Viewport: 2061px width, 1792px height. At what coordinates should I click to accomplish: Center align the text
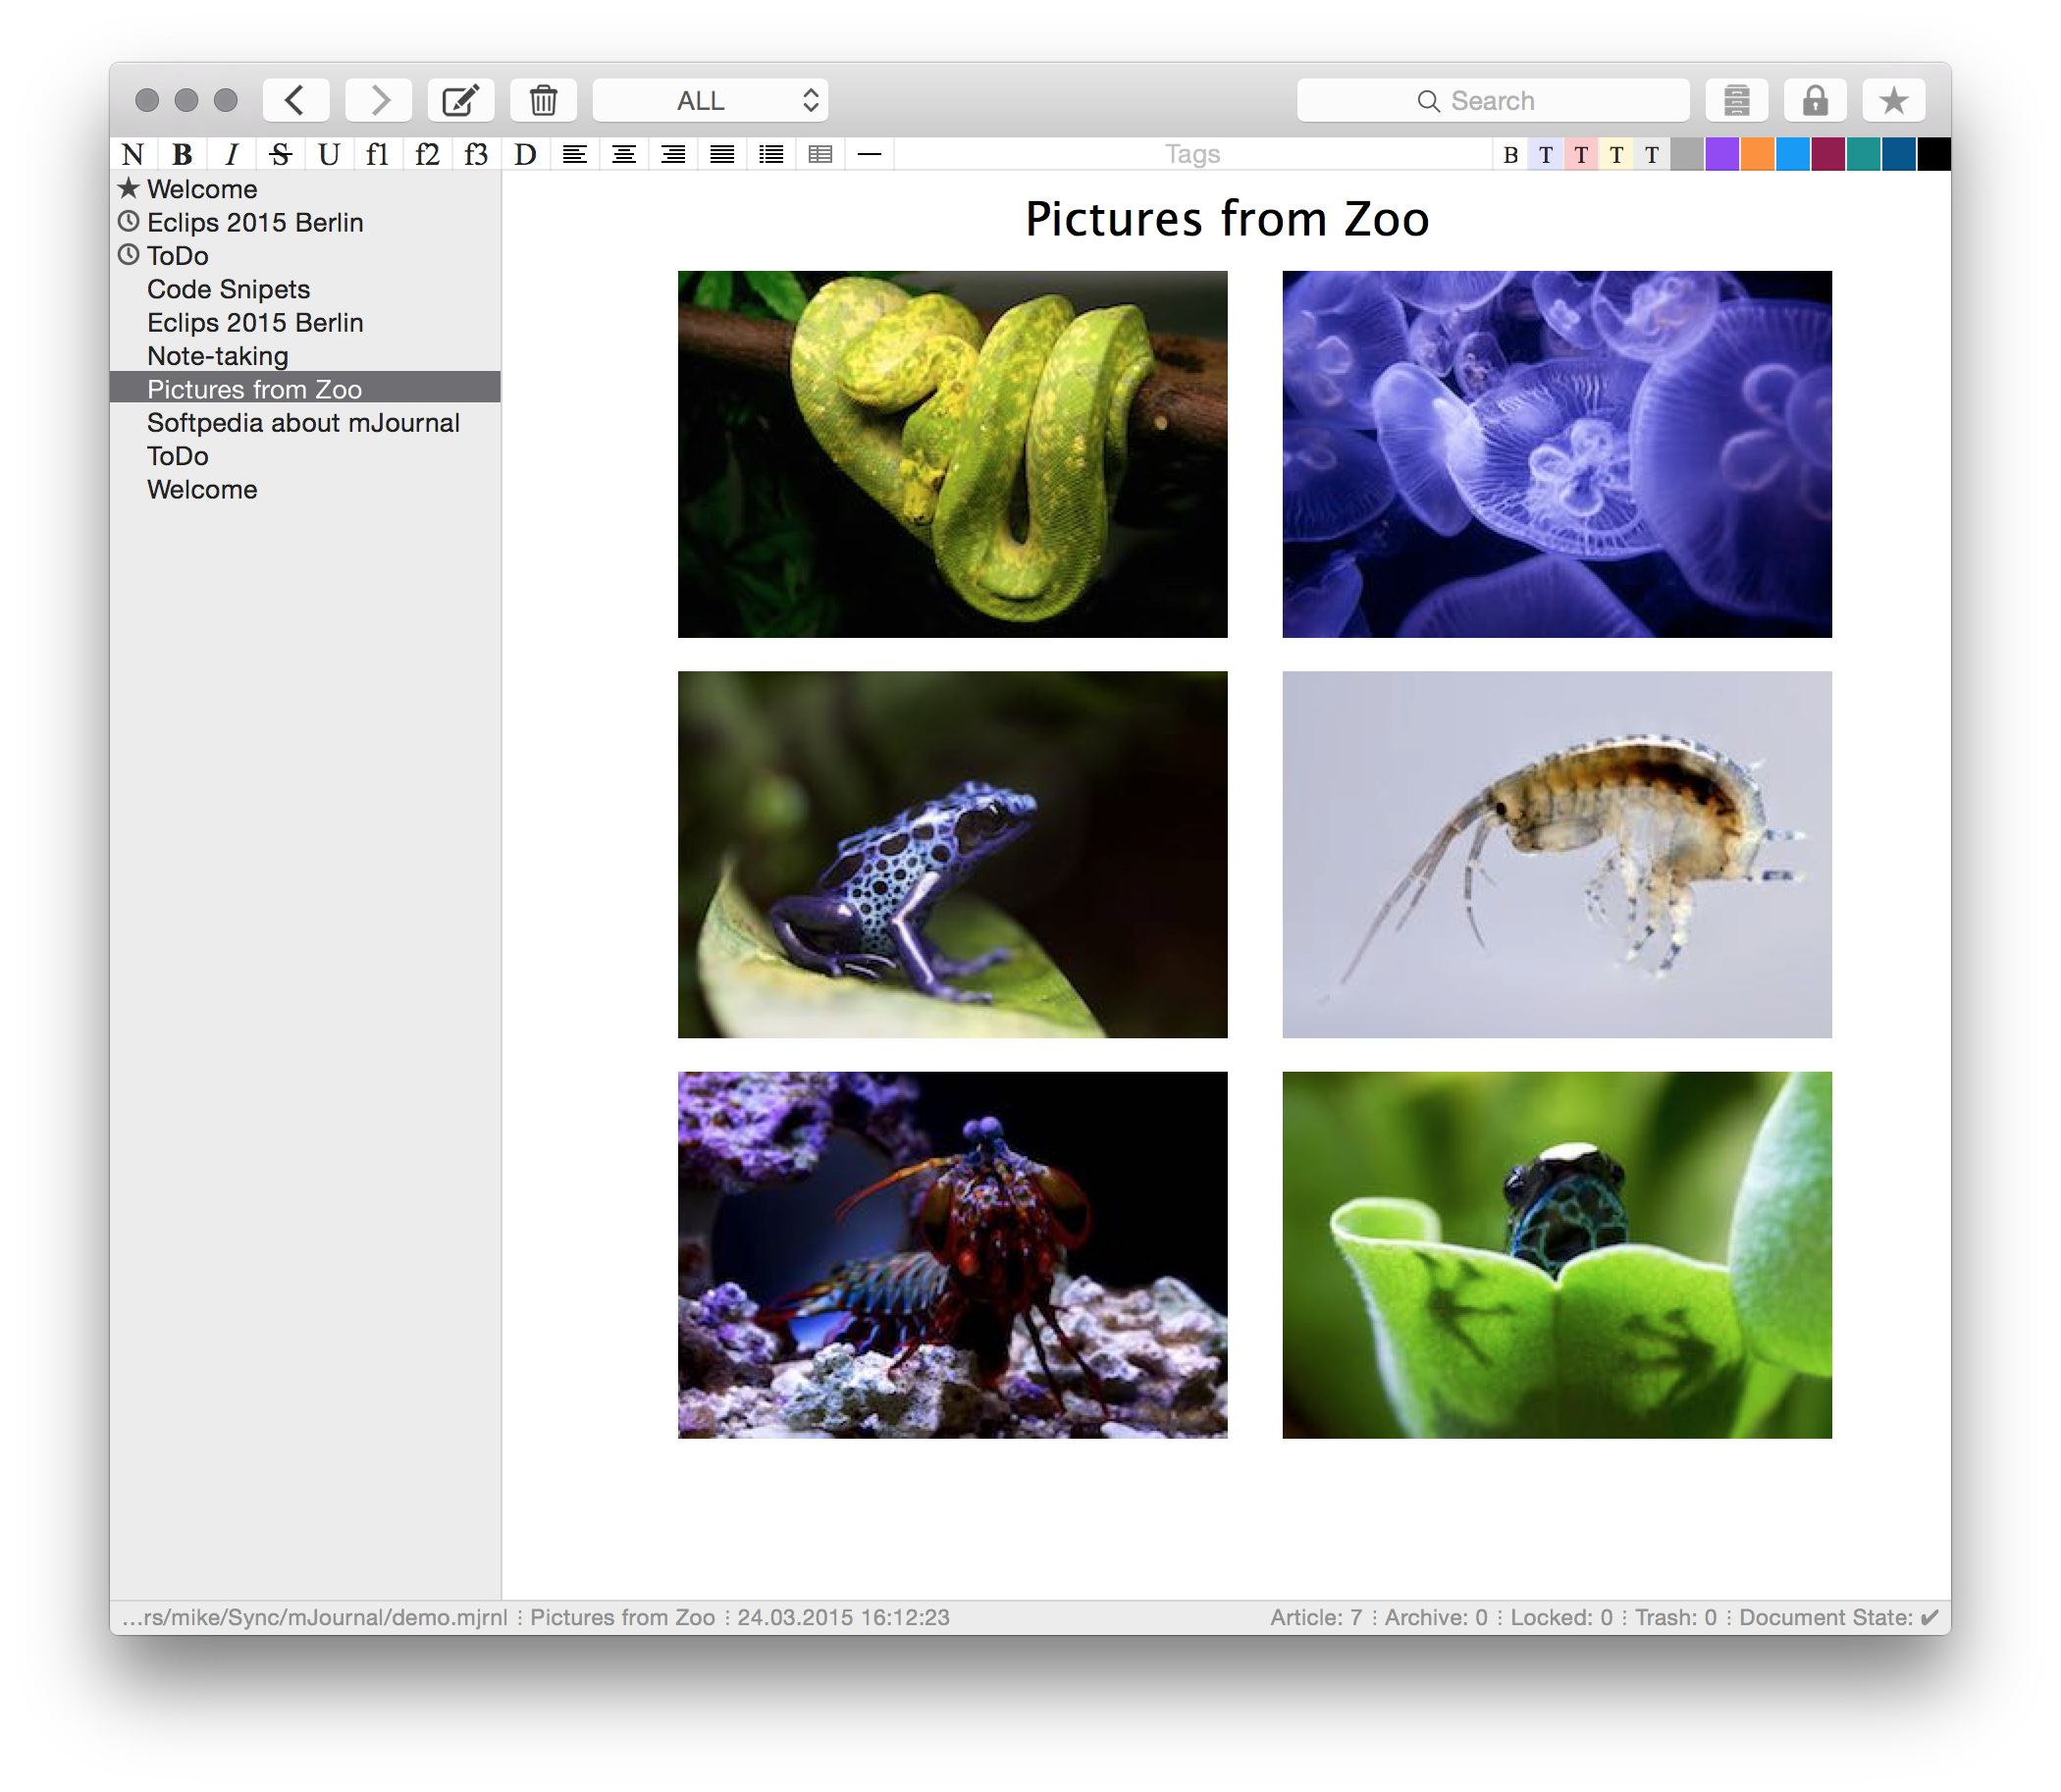[x=624, y=154]
